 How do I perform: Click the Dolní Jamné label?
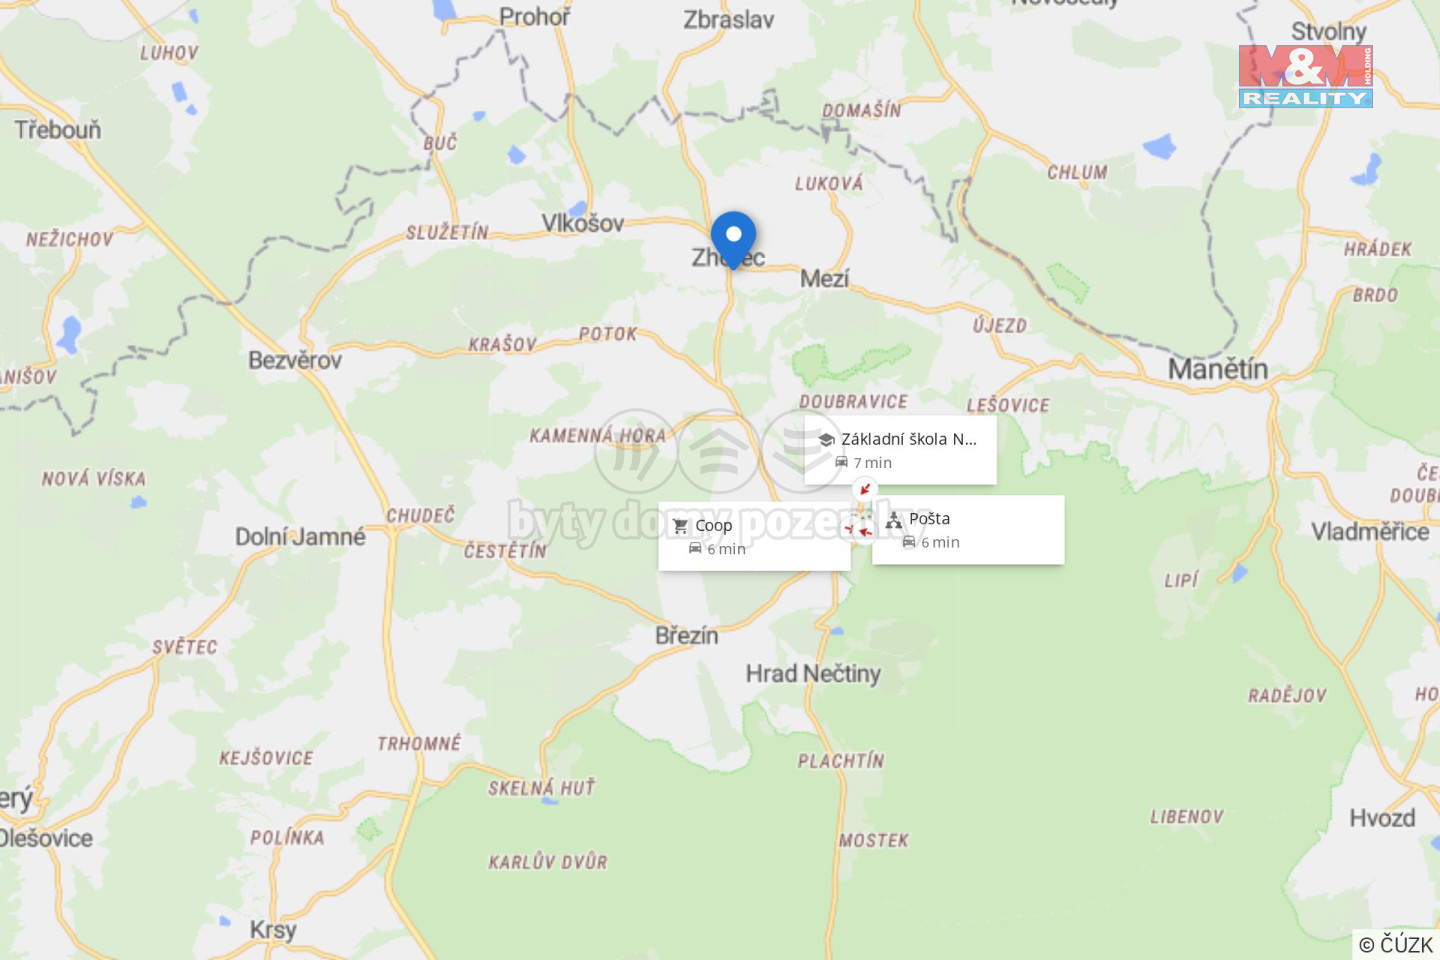point(300,537)
